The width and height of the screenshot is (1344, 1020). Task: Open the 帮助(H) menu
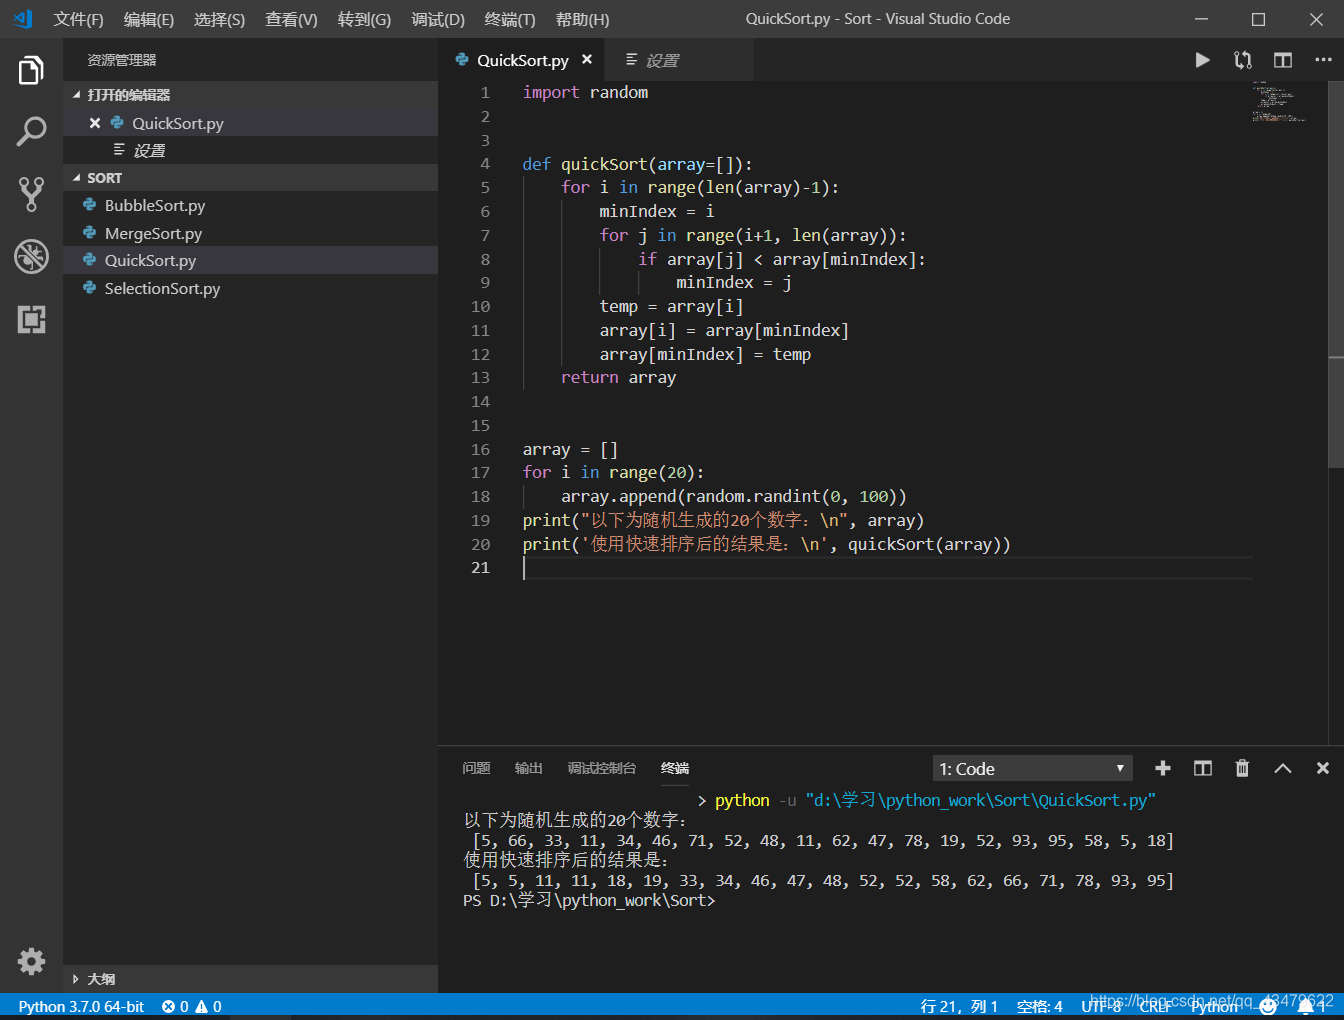(x=582, y=19)
